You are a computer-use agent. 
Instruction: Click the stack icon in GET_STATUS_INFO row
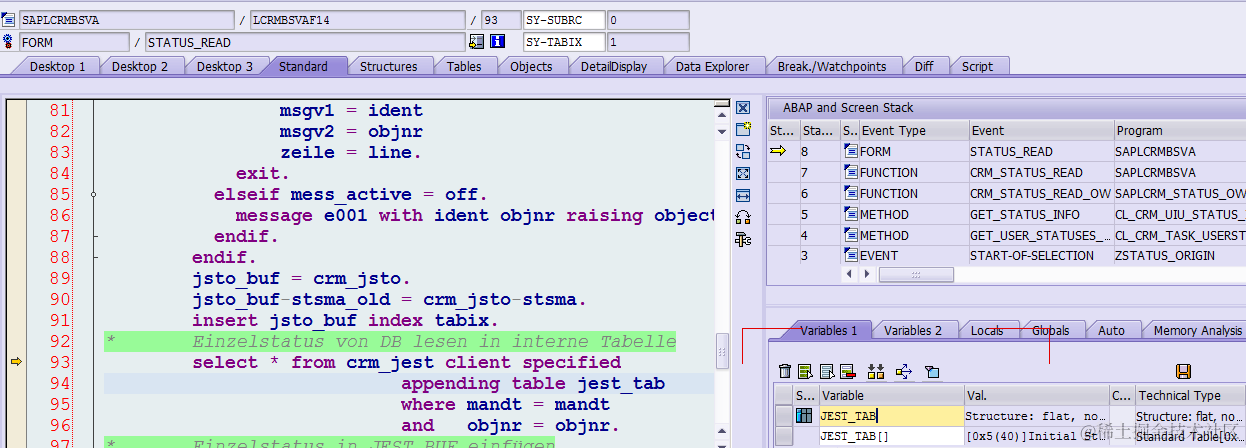click(x=850, y=214)
